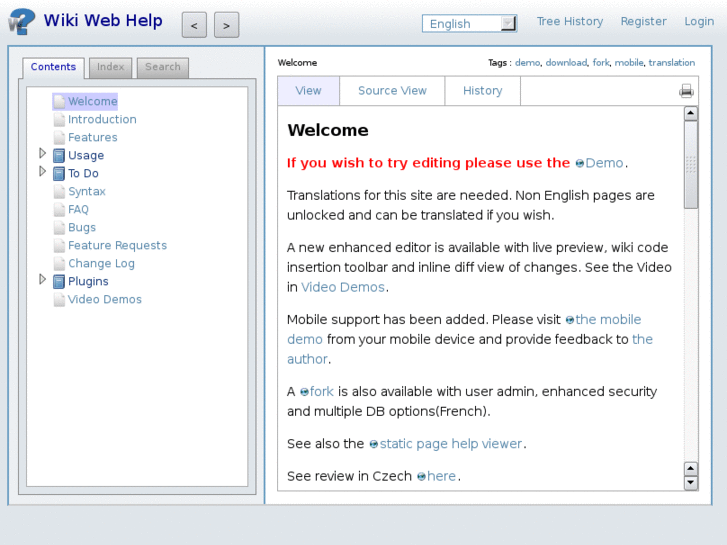The image size is (727, 545).
Task: Click the Wiki Web Help logo icon
Action: pos(21,22)
